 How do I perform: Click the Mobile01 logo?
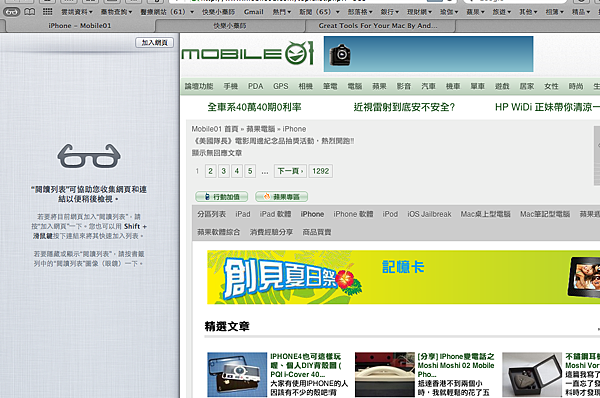[x=248, y=53]
